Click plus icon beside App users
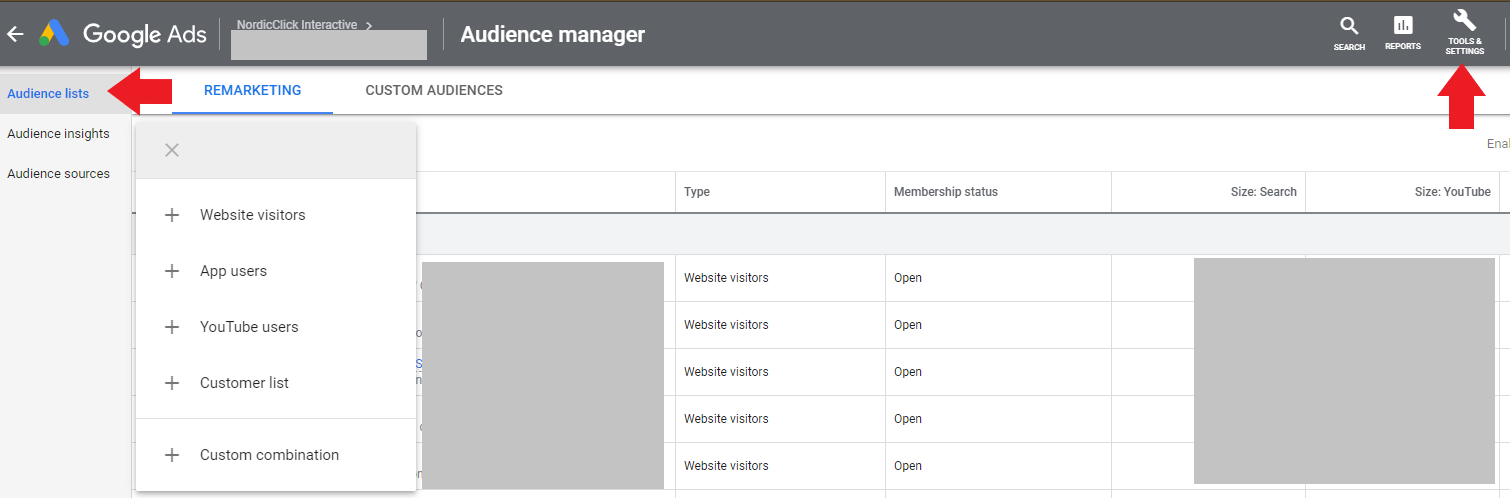Screen dimensions: 1510x498 point(172,271)
